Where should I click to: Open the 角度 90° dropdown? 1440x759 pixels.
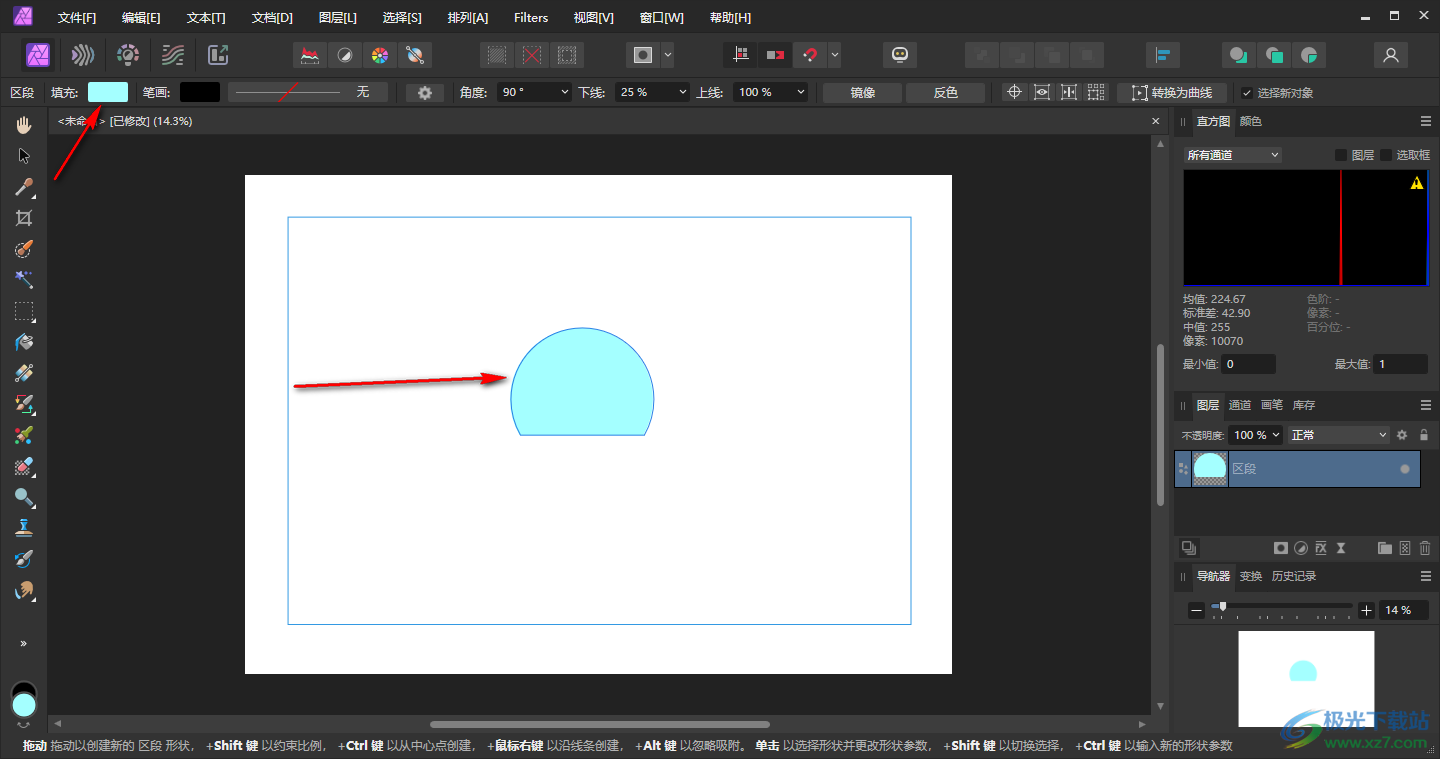[535, 92]
